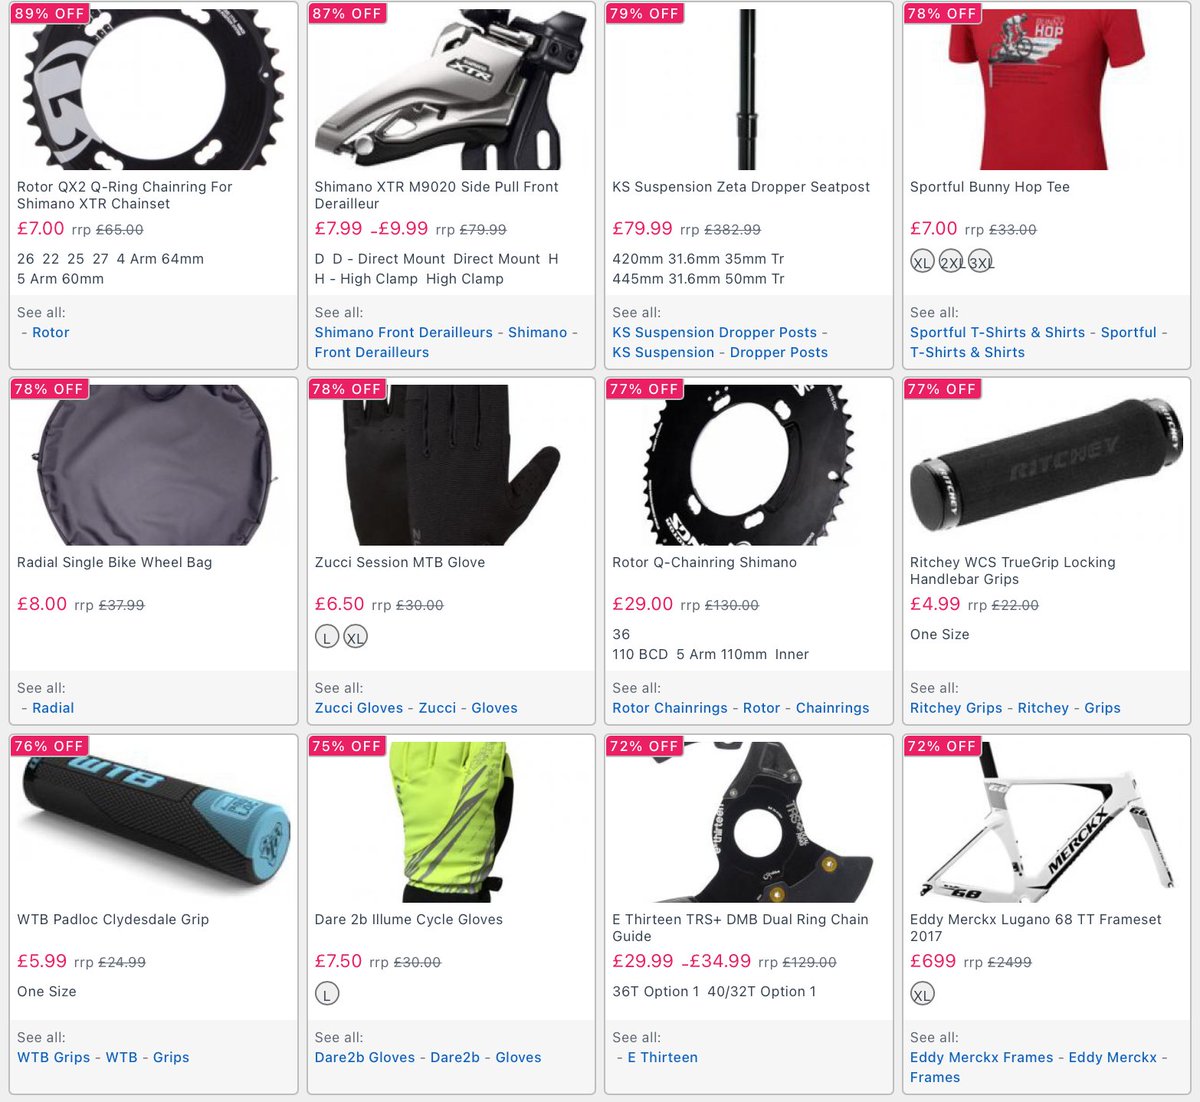Go to Ritchey Grips category link
This screenshot has width=1200, height=1102.
coord(956,707)
